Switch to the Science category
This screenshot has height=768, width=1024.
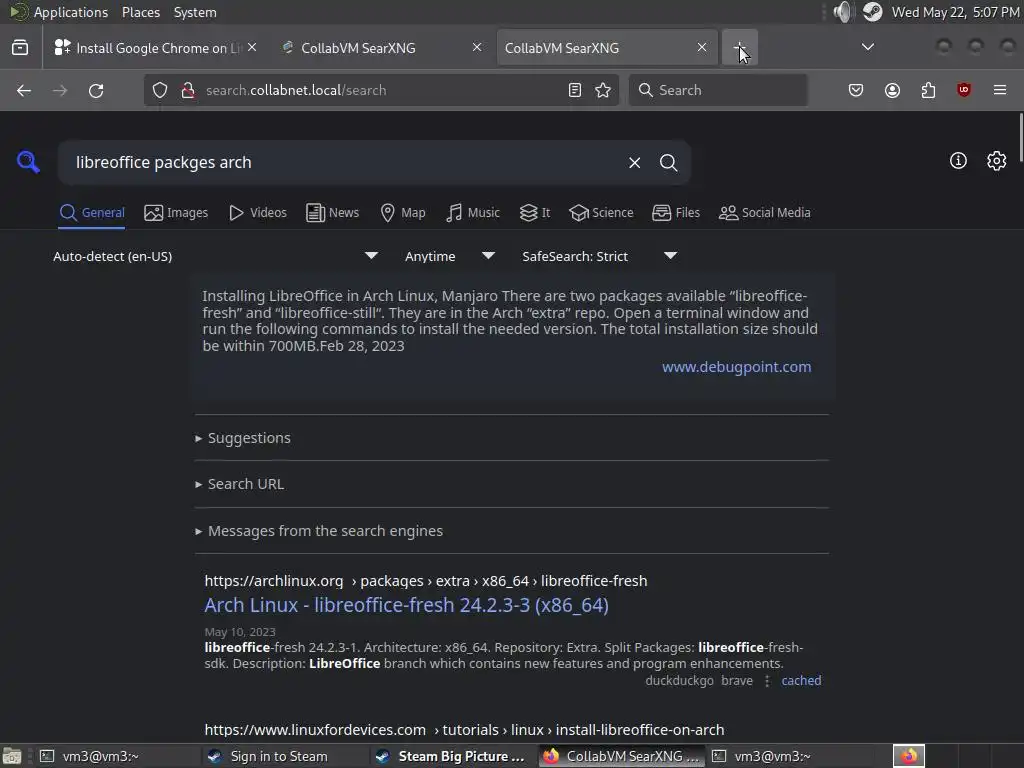[x=601, y=213]
